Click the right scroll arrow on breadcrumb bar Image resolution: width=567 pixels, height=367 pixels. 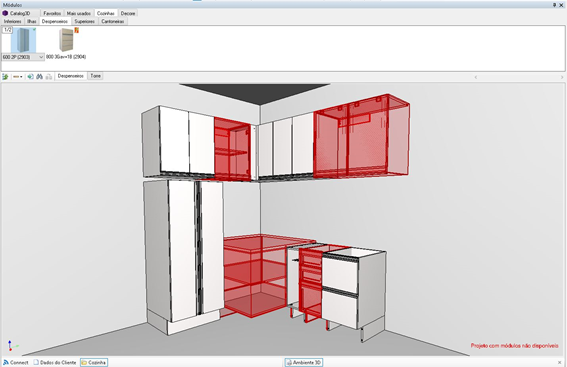point(562,77)
